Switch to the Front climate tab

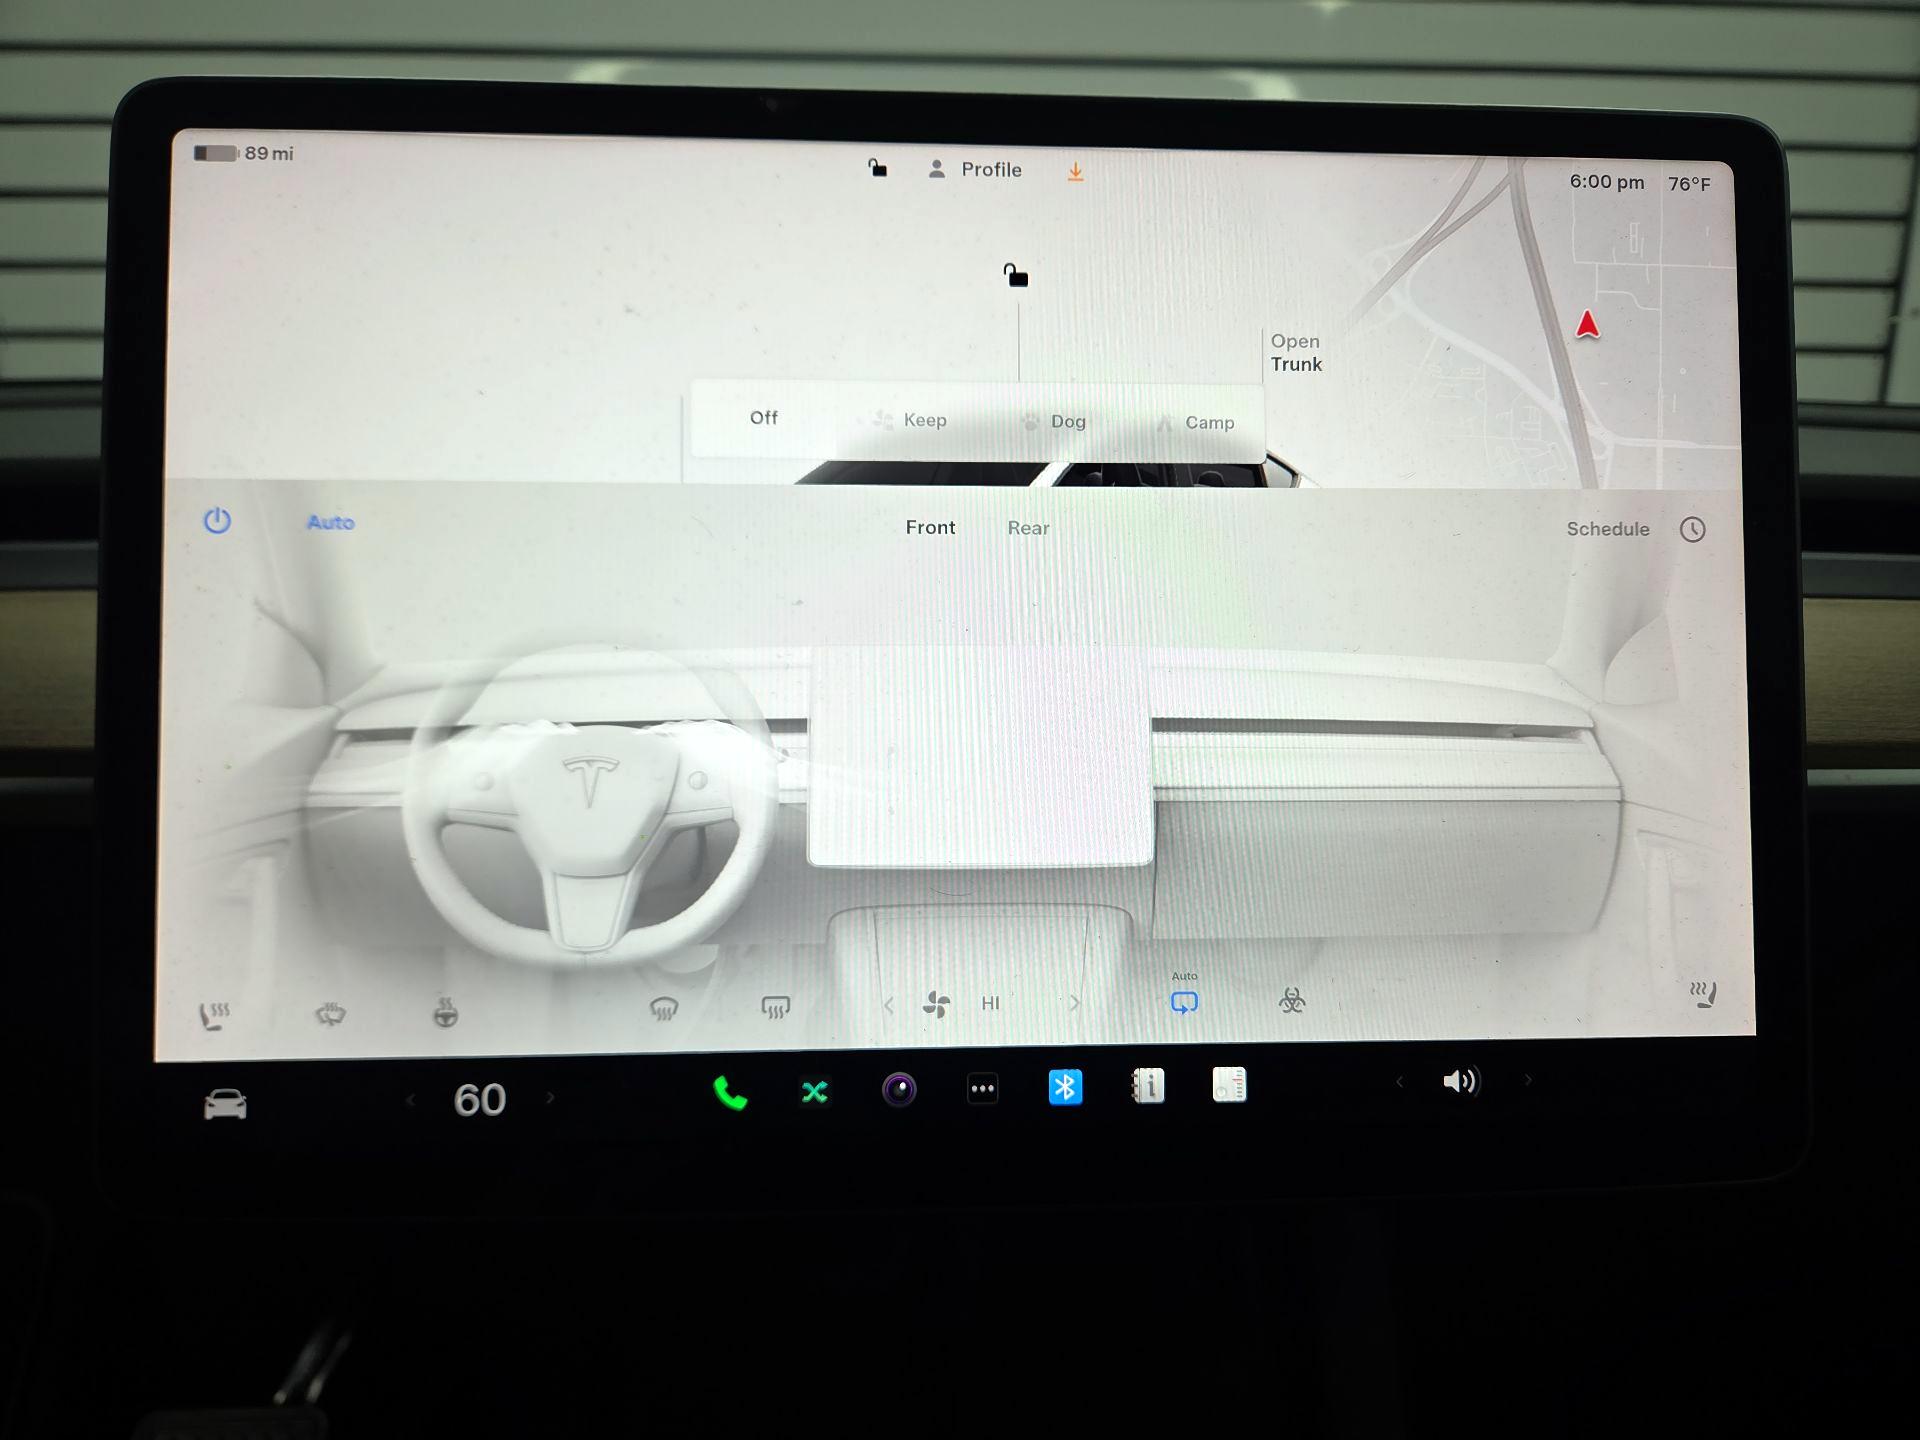click(x=930, y=527)
